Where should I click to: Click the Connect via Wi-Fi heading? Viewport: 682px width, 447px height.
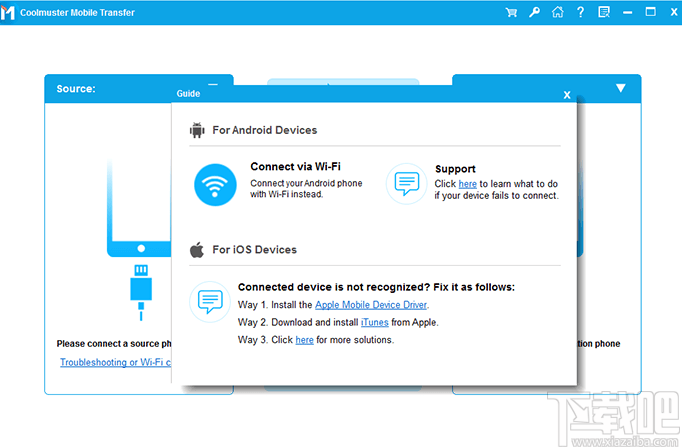tap(295, 167)
